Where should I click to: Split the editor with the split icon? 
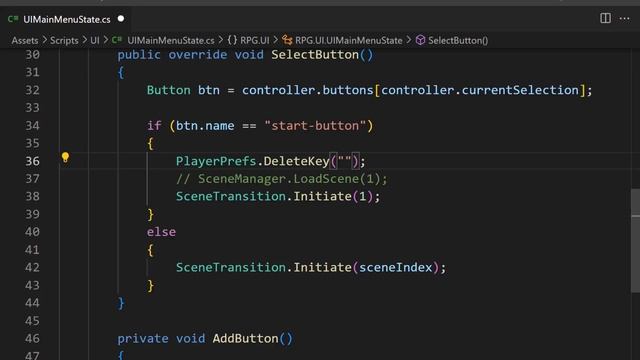pos(605,18)
